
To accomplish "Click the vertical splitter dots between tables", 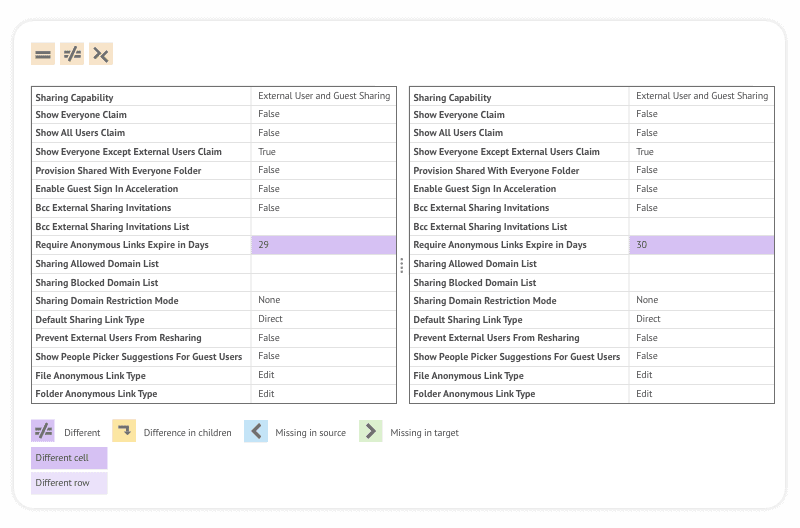I will point(402,265).
